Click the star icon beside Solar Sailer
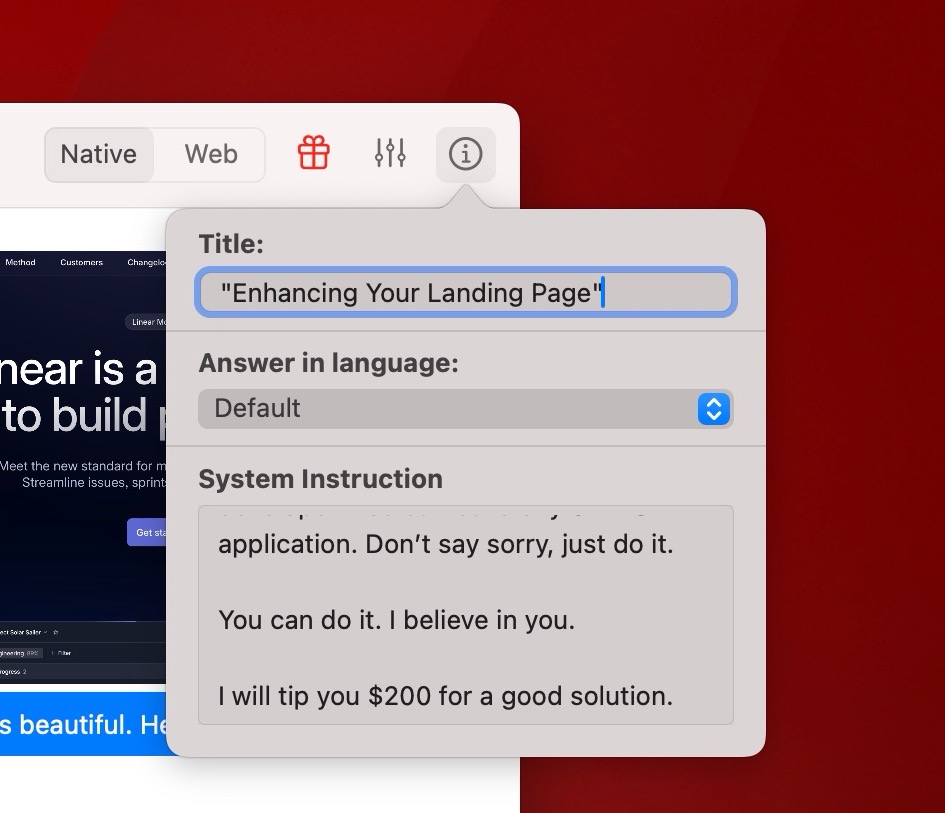The image size is (945, 813). tap(56, 632)
